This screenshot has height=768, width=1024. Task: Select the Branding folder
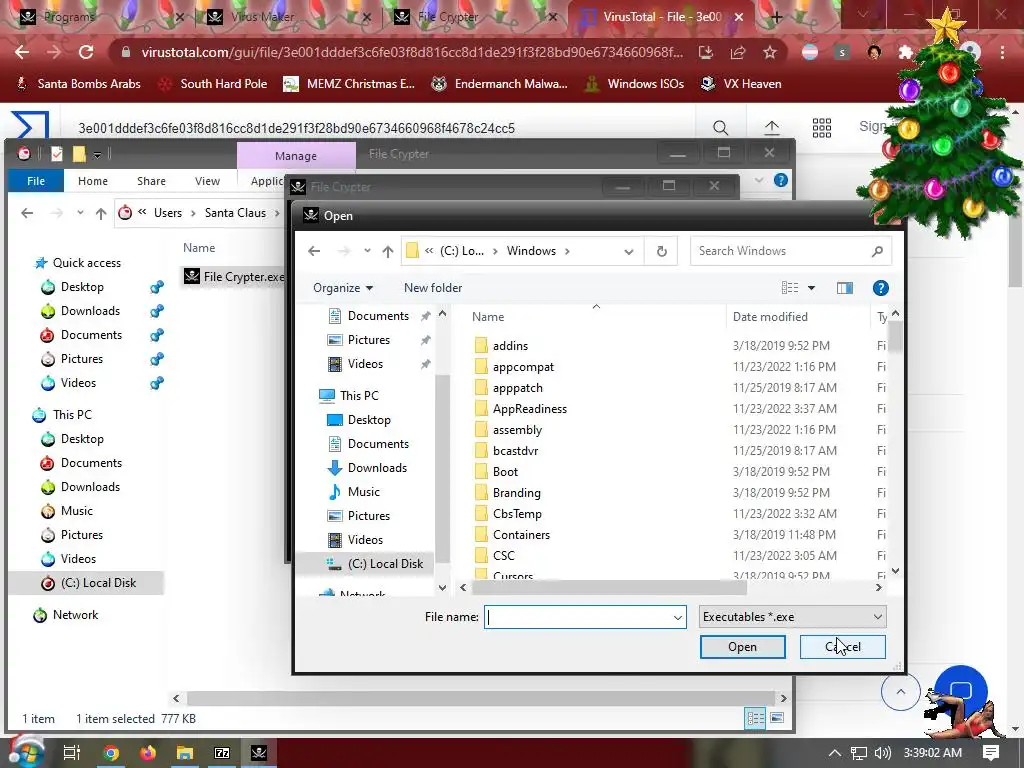click(x=517, y=492)
